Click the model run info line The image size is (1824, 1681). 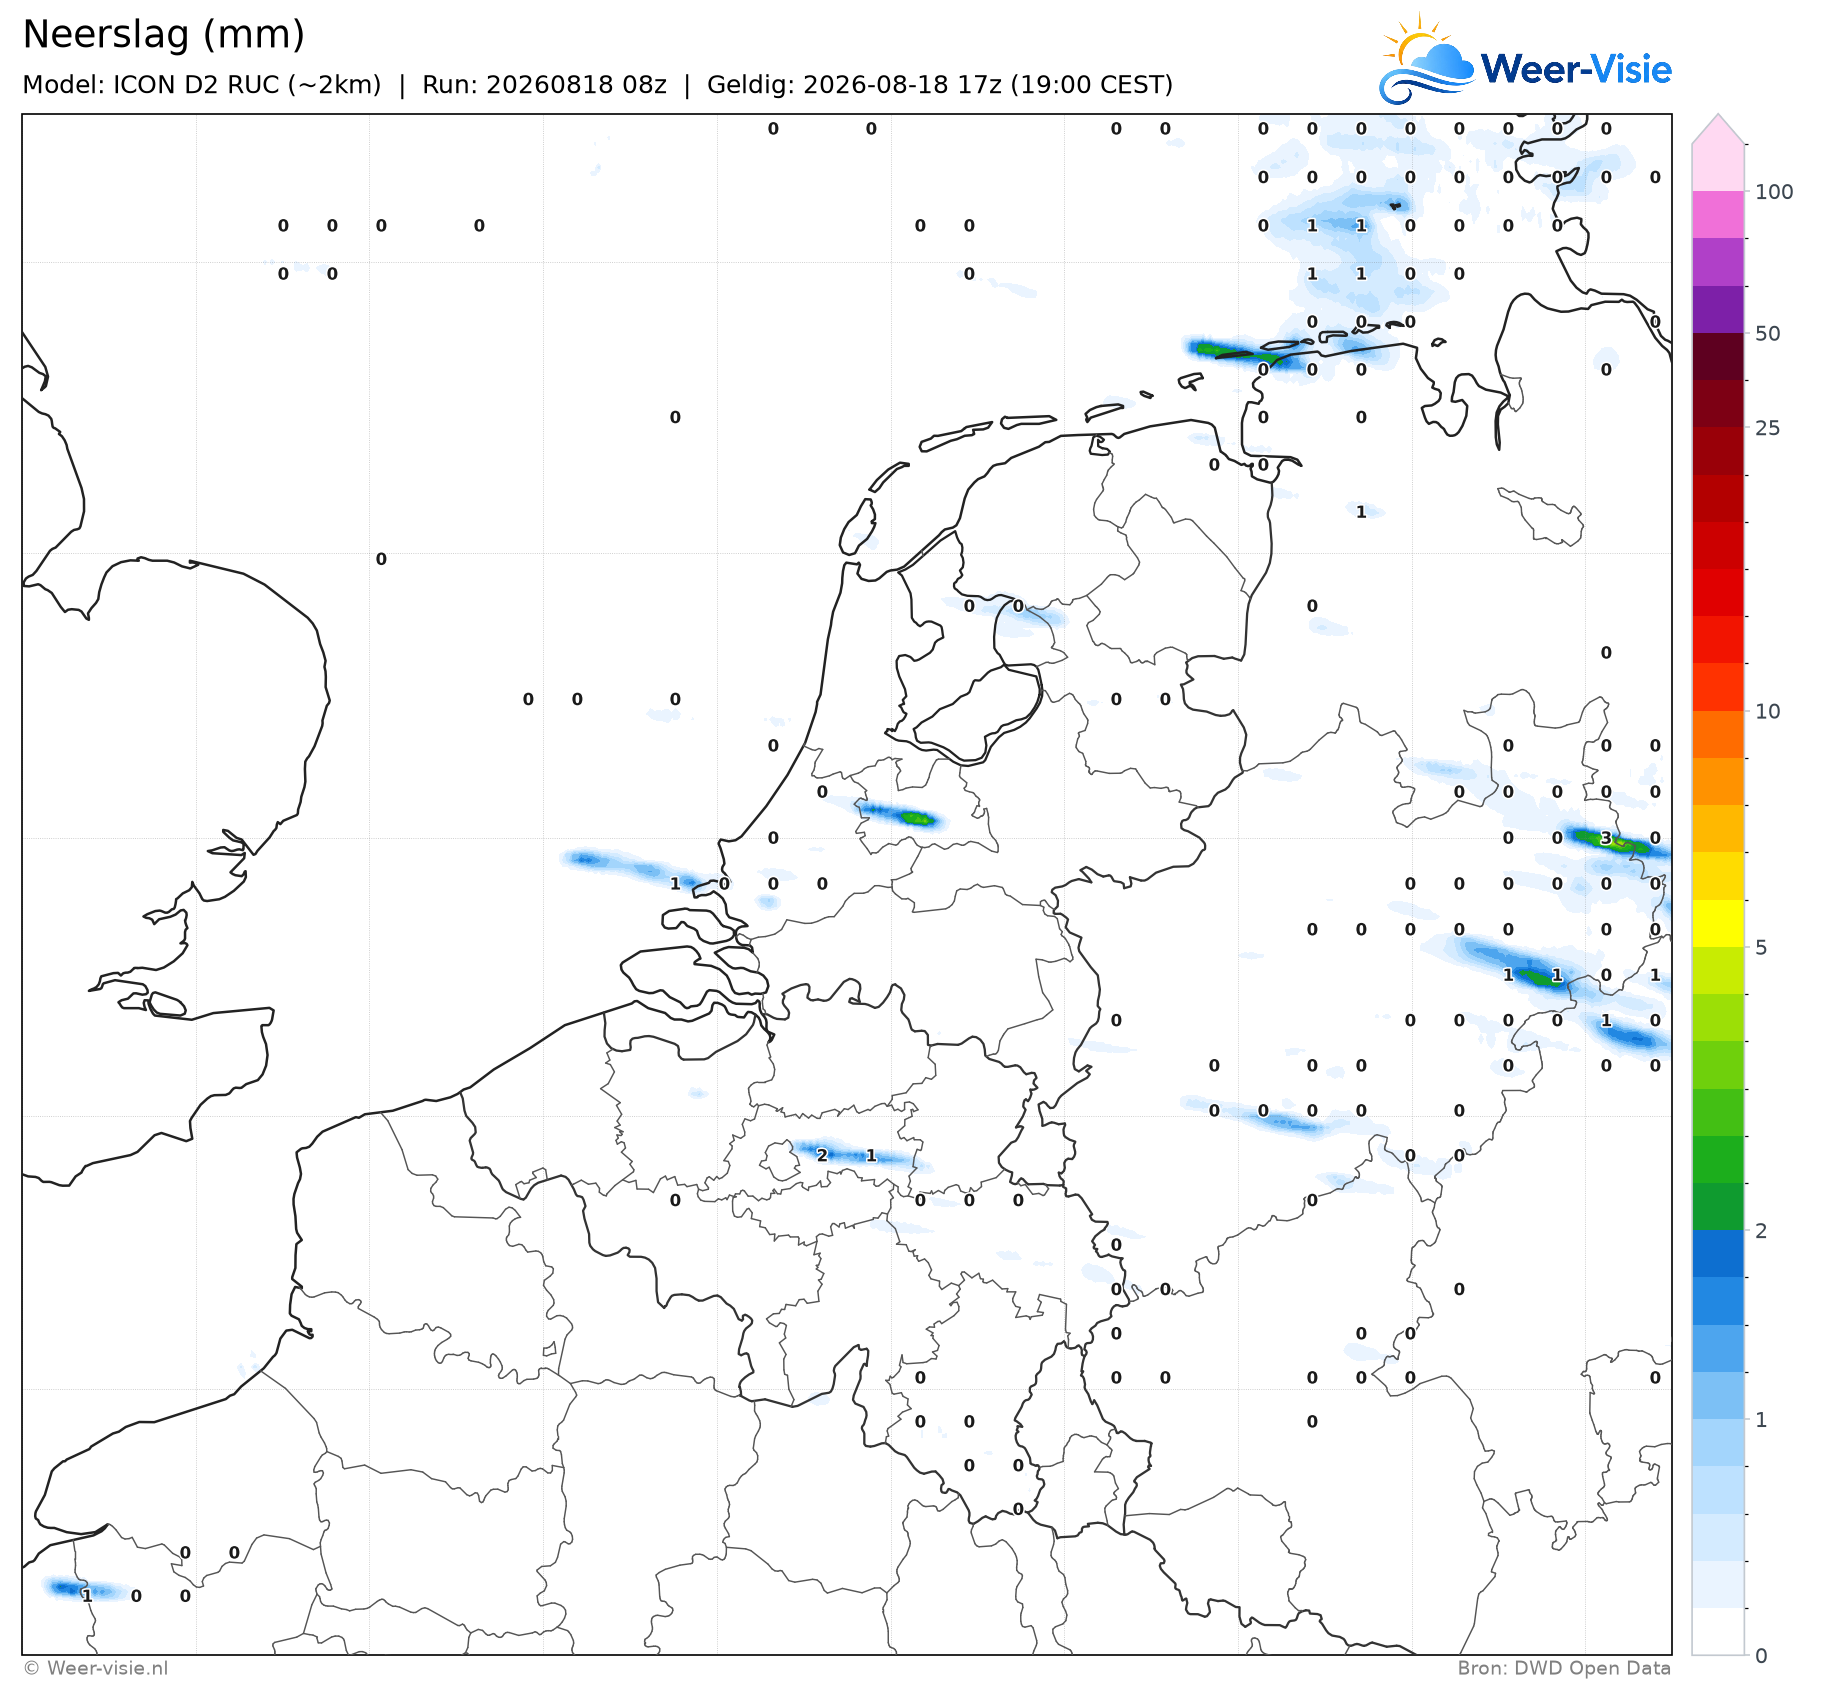click(597, 85)
